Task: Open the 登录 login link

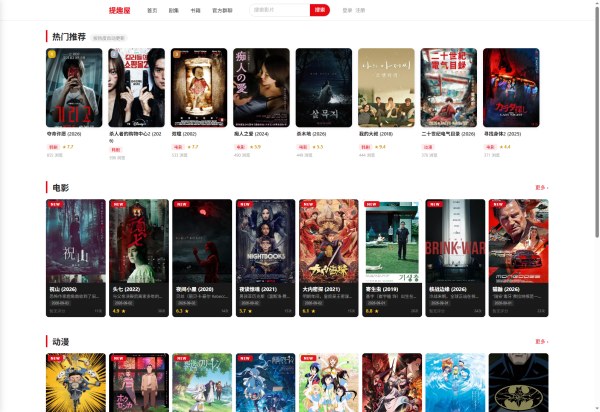Action: [x=347, y=10]
